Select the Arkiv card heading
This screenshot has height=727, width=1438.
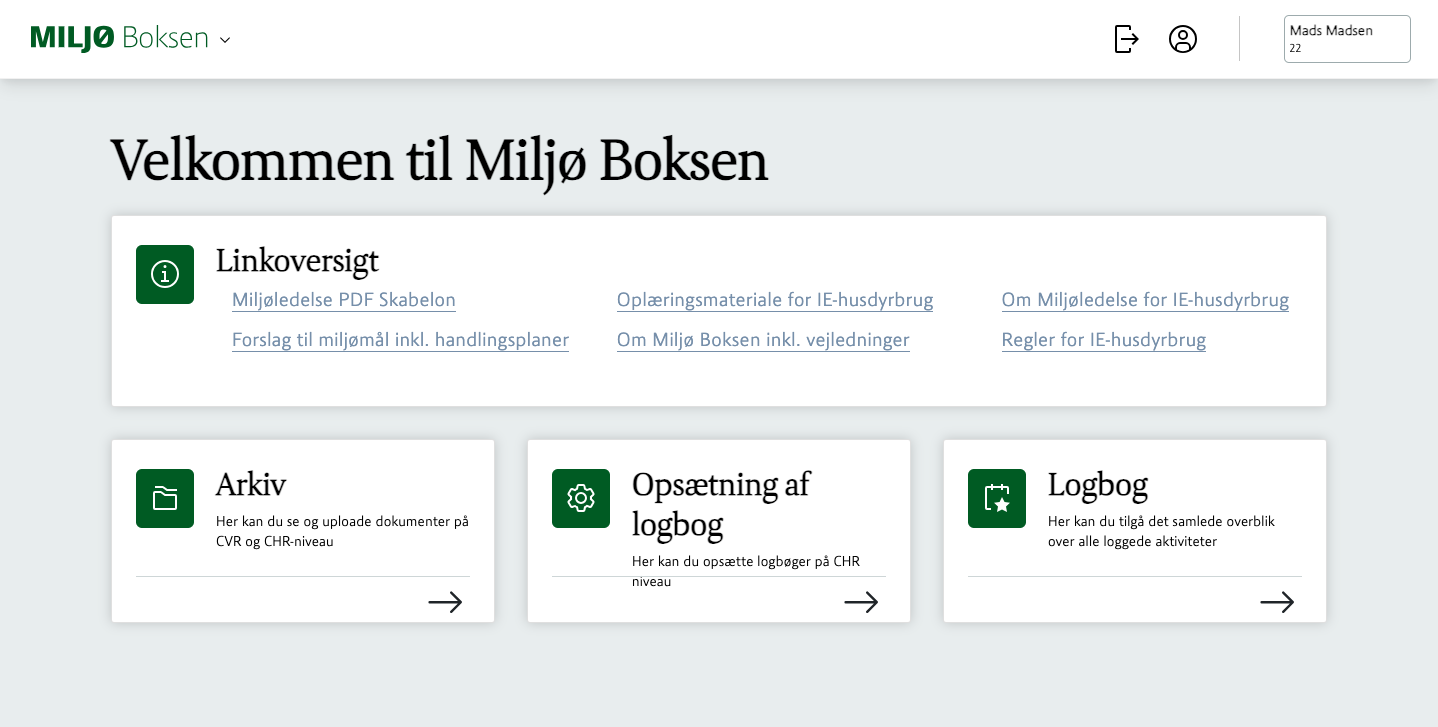[x=251, y=484]
